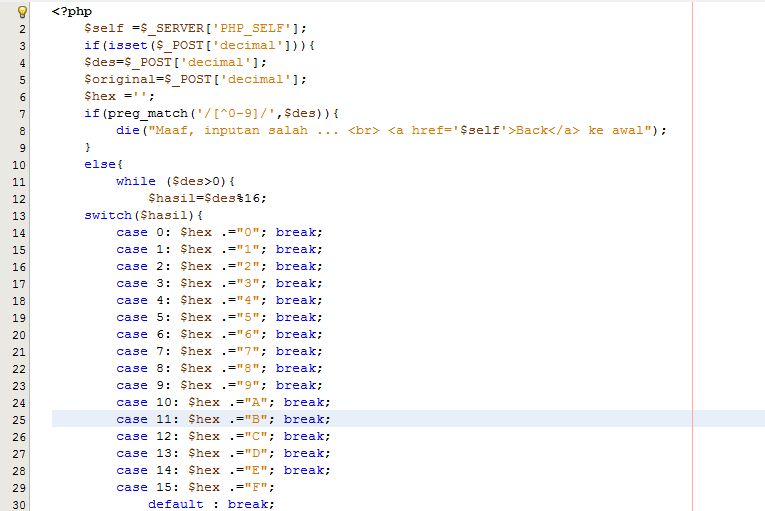Click the case 13 "D" line

coord(223,453)
